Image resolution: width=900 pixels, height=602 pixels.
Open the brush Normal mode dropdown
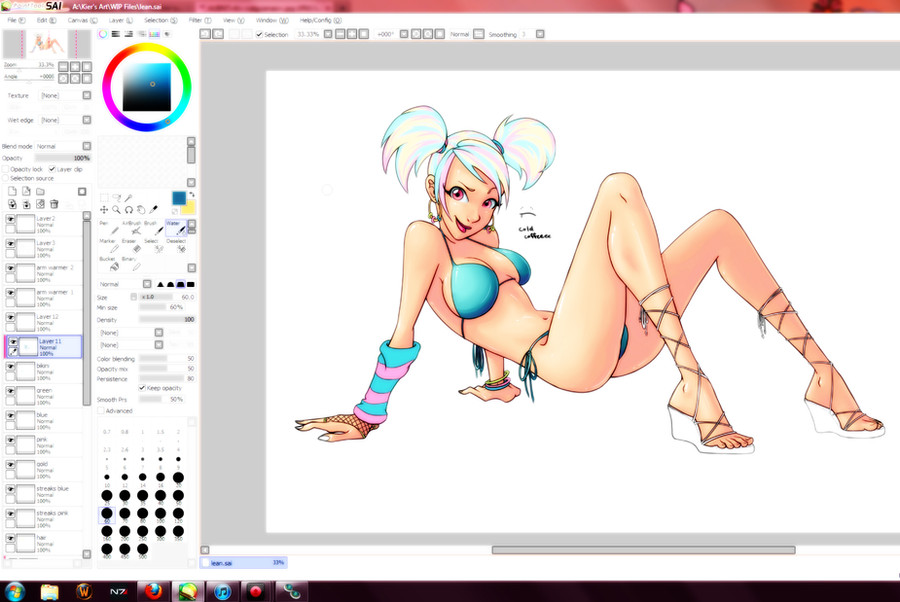click(x=147, y=284)
